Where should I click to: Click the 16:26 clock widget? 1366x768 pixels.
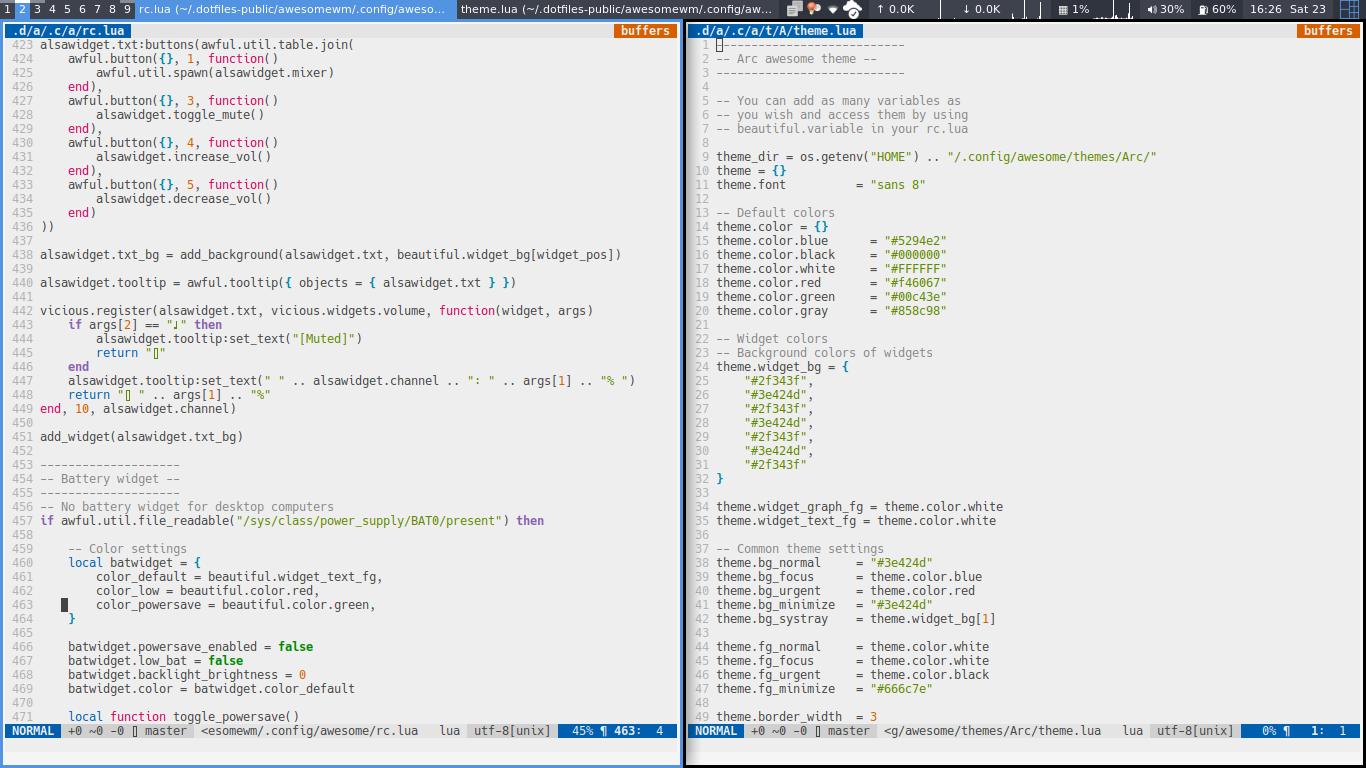[x=1265, y=9]
